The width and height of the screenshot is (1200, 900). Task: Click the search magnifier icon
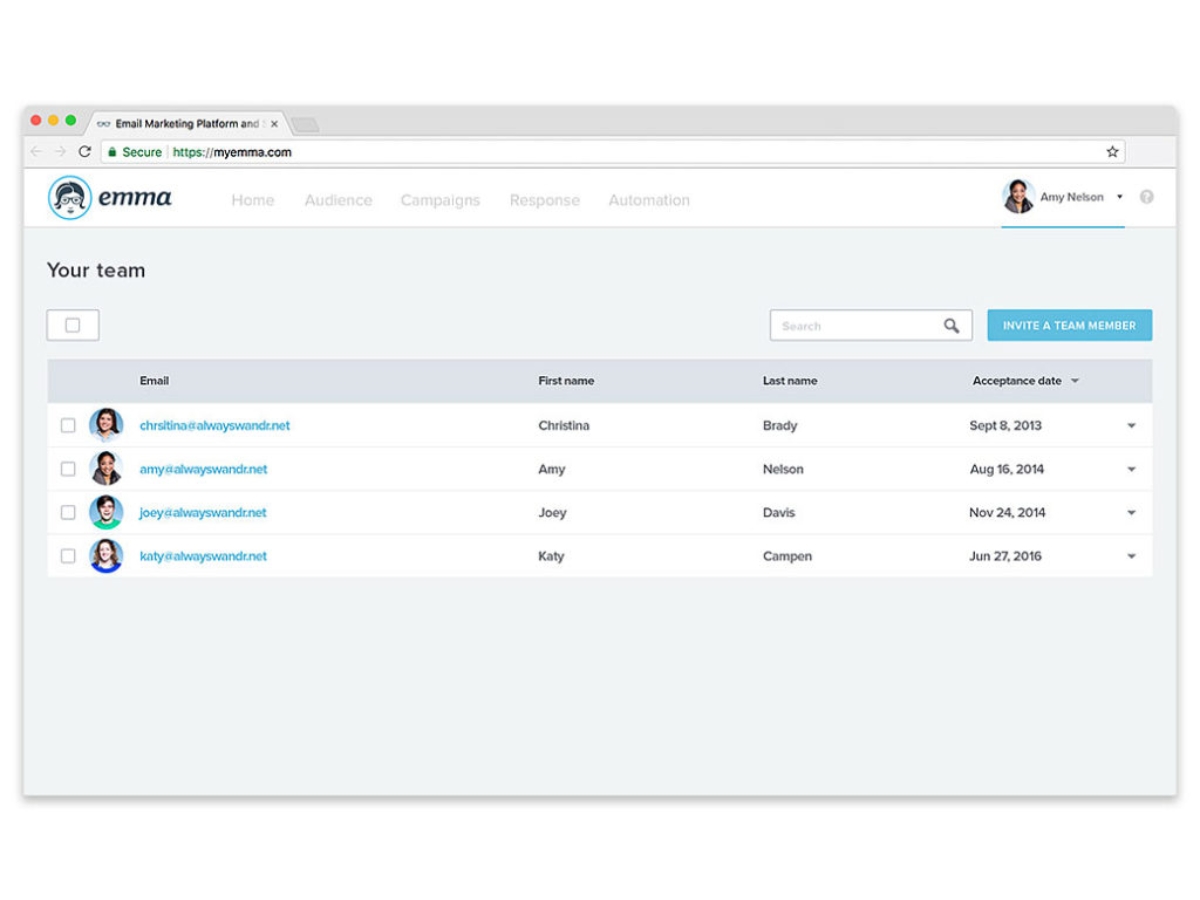[951, 326]
